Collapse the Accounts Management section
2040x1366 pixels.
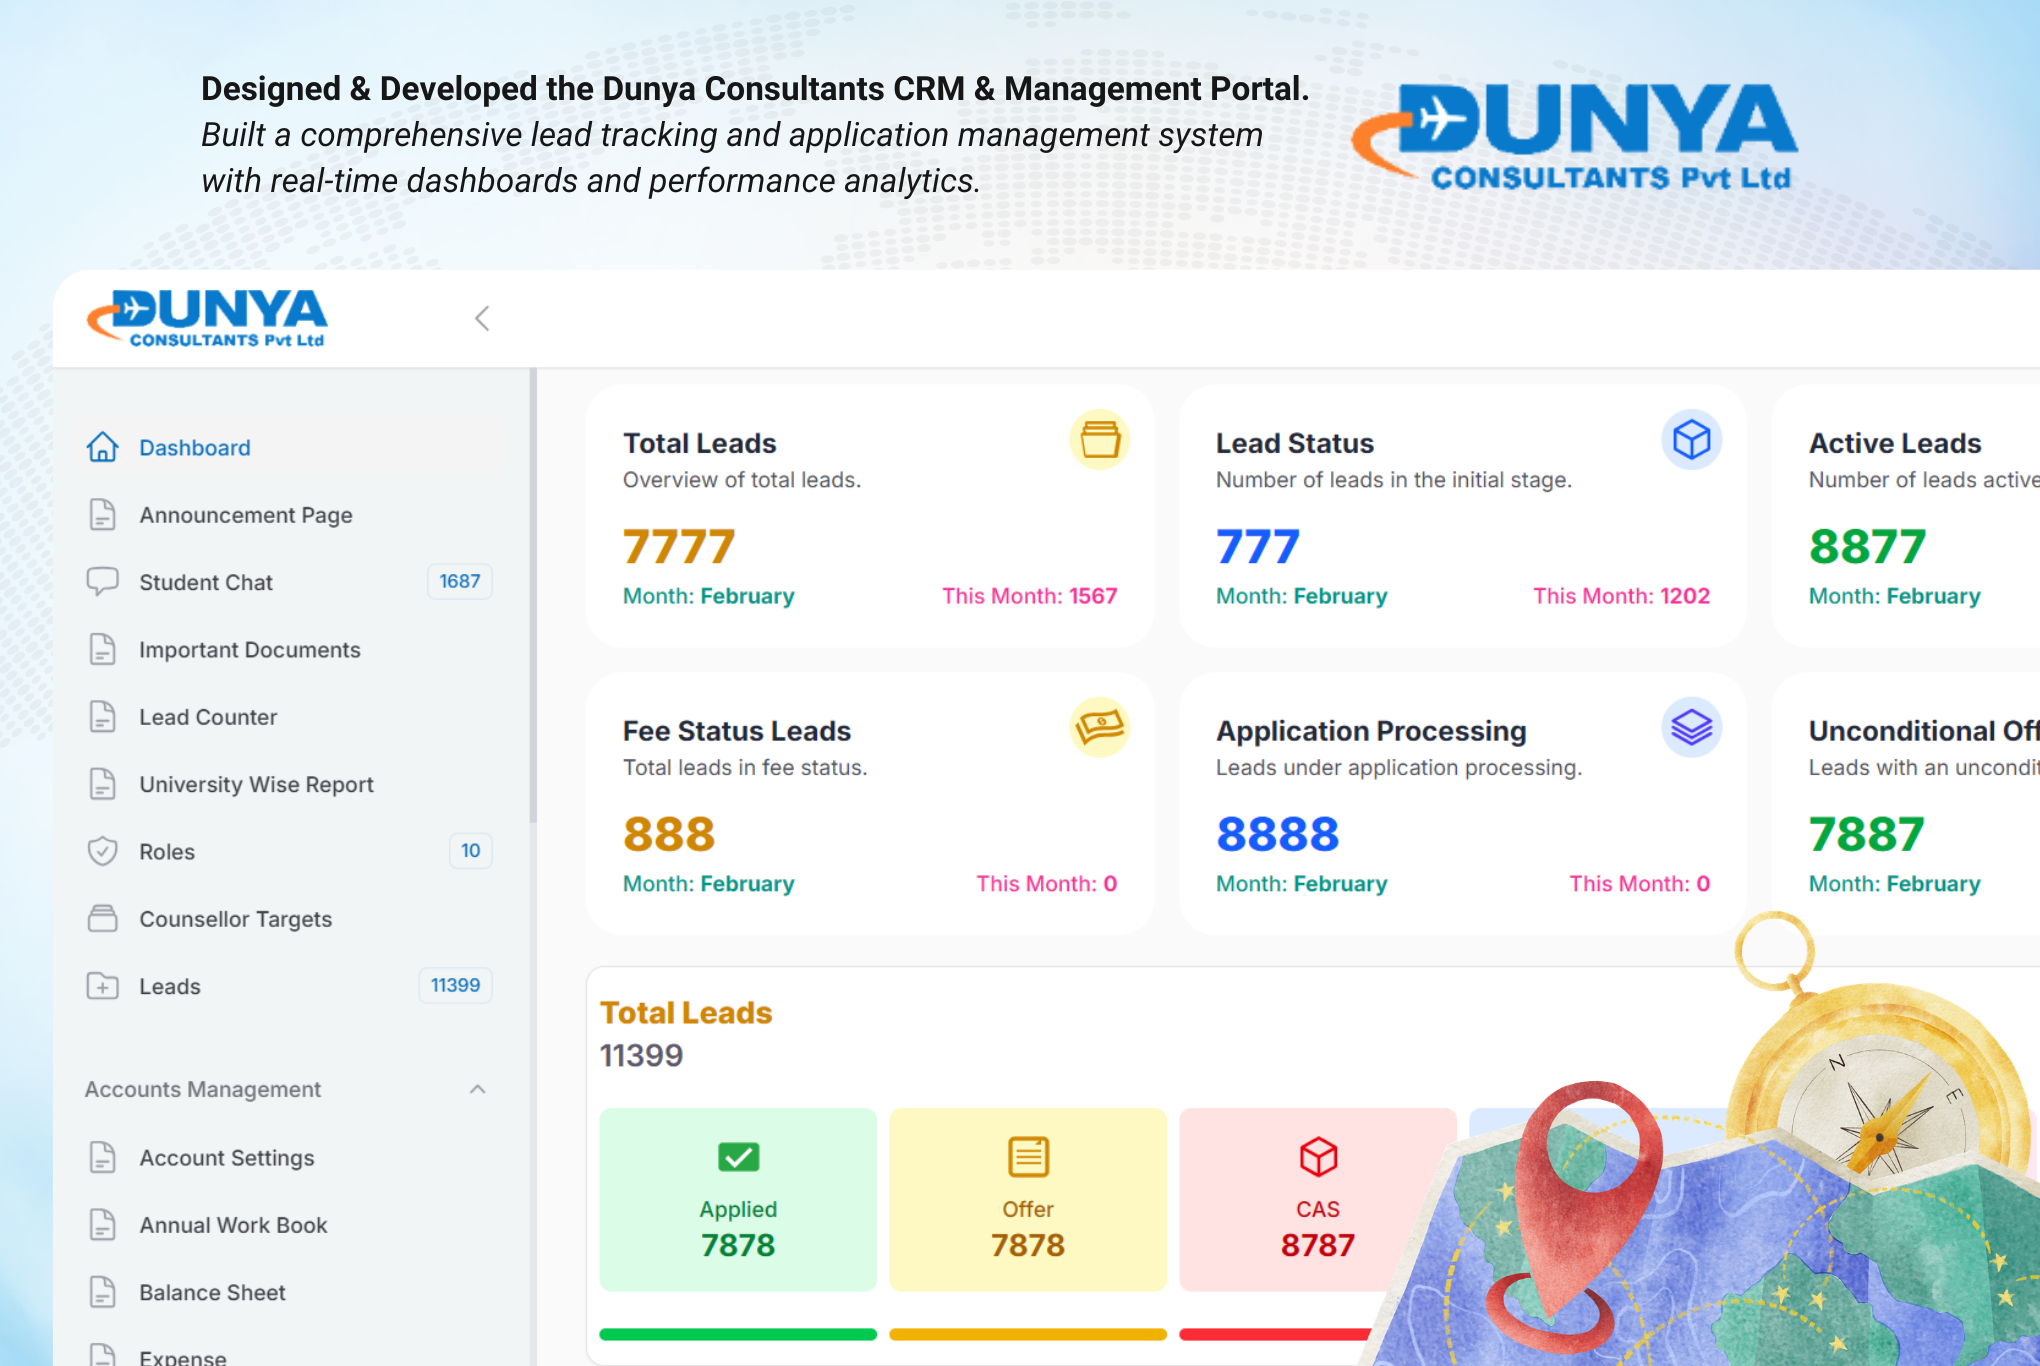[x=477, y=1089]
